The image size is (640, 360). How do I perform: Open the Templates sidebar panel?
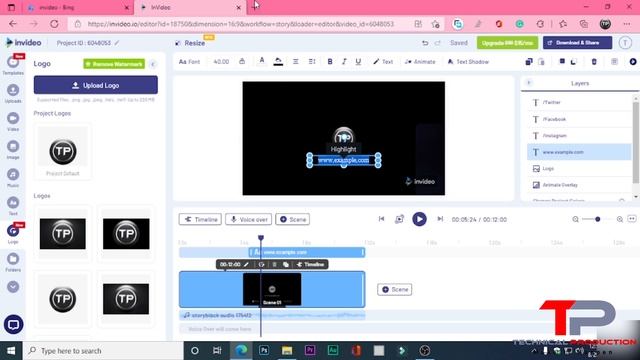click(x=13, y=64)
